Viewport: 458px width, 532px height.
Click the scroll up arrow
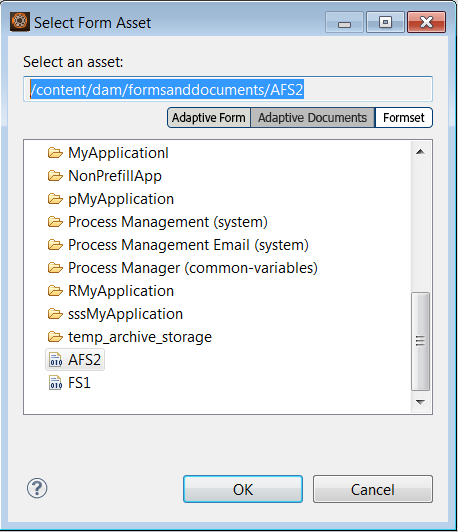[x=420, y=152]
